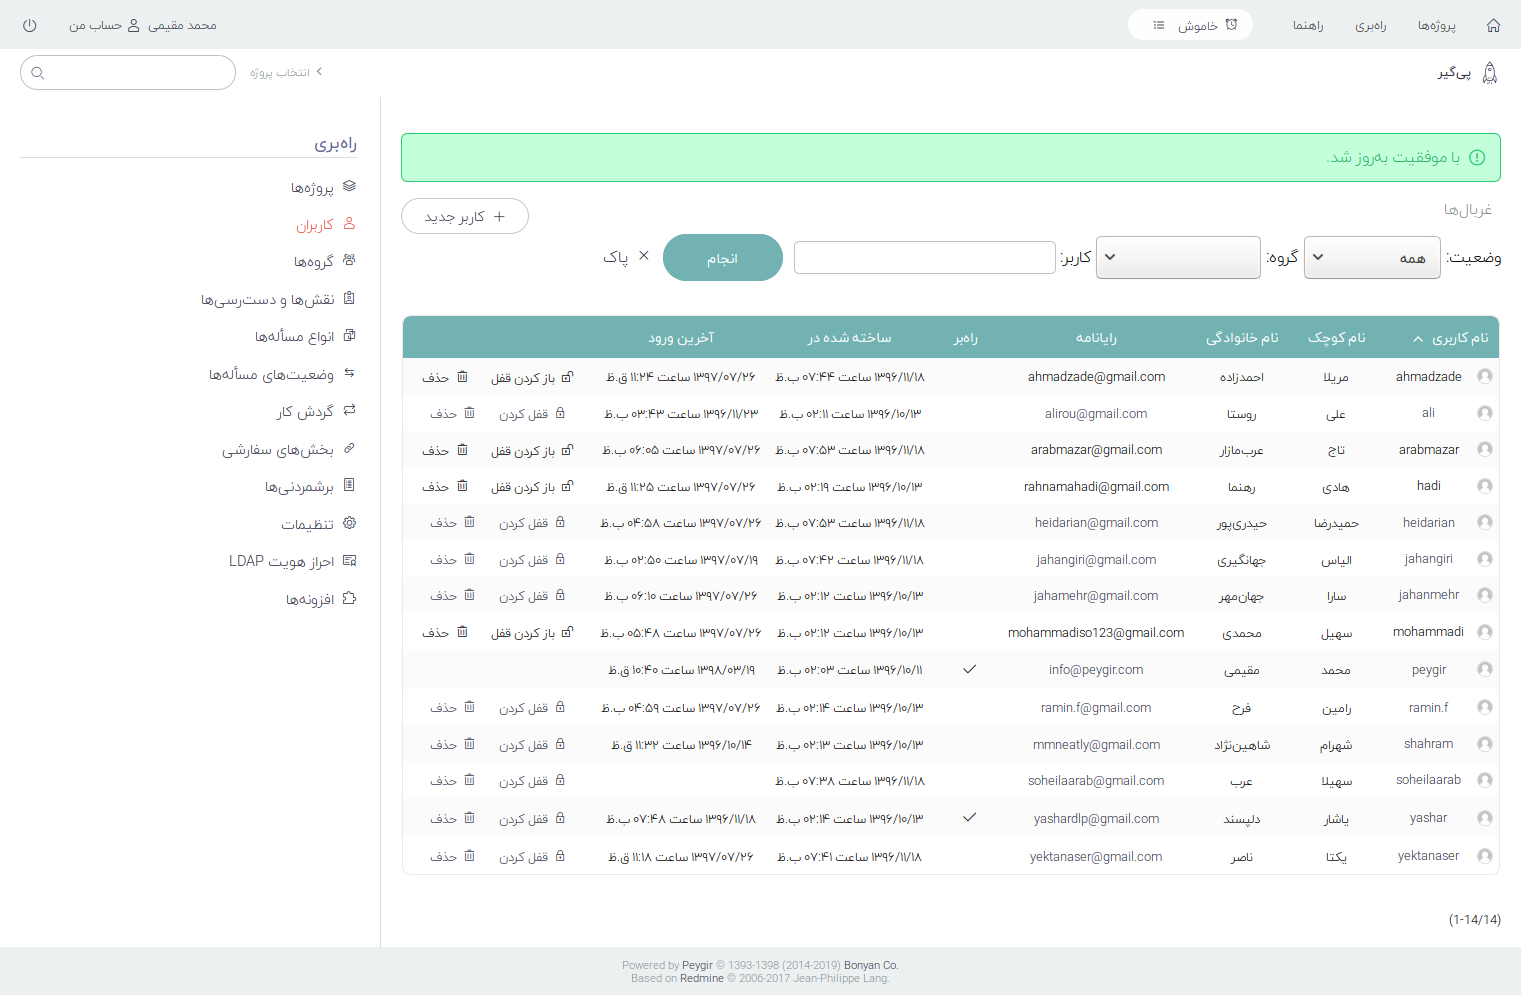The height and width of the screenshot is (995, 1521).
Task: Click the plugins puzzle icon
Action: coord(349,598)
